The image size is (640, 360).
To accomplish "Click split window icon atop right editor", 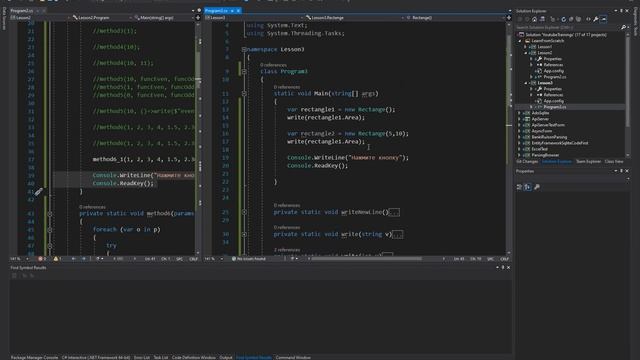I will [x=509, y=18].
